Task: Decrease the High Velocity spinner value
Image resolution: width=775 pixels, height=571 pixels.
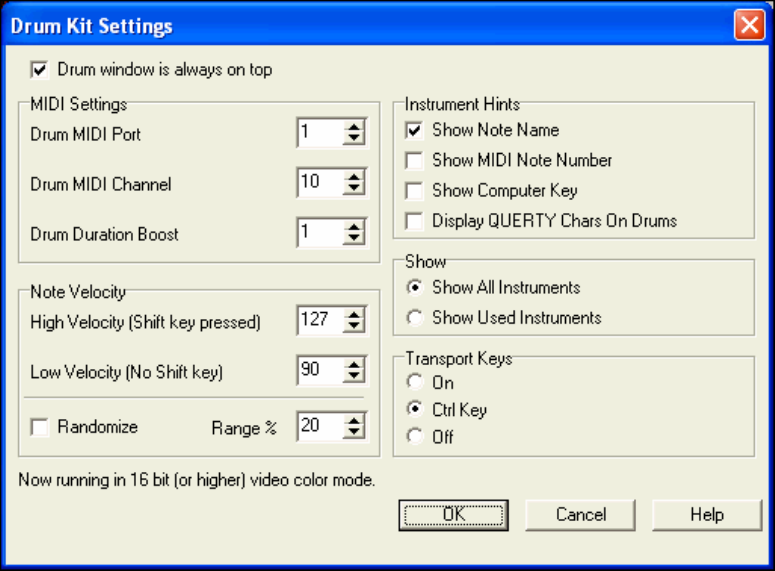Action: (x=353, y=327)
